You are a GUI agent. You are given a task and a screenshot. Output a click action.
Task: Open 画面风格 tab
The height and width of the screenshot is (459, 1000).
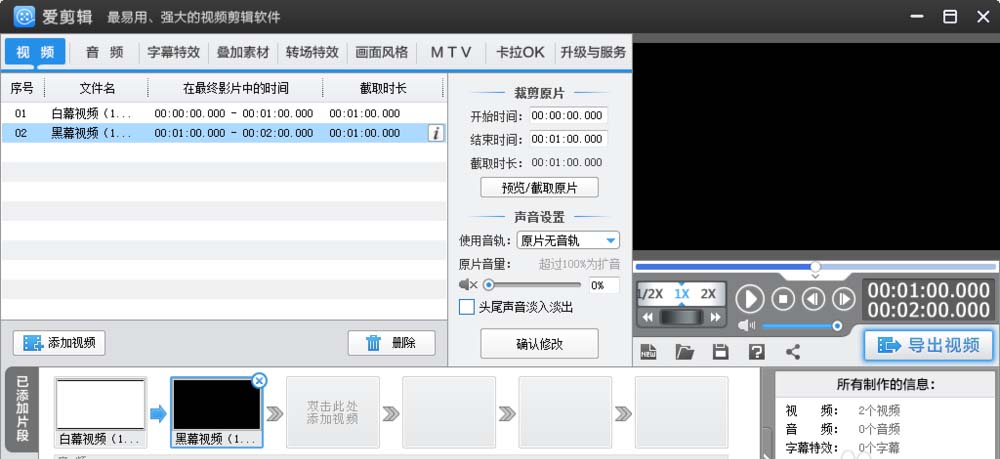[381, 52]
